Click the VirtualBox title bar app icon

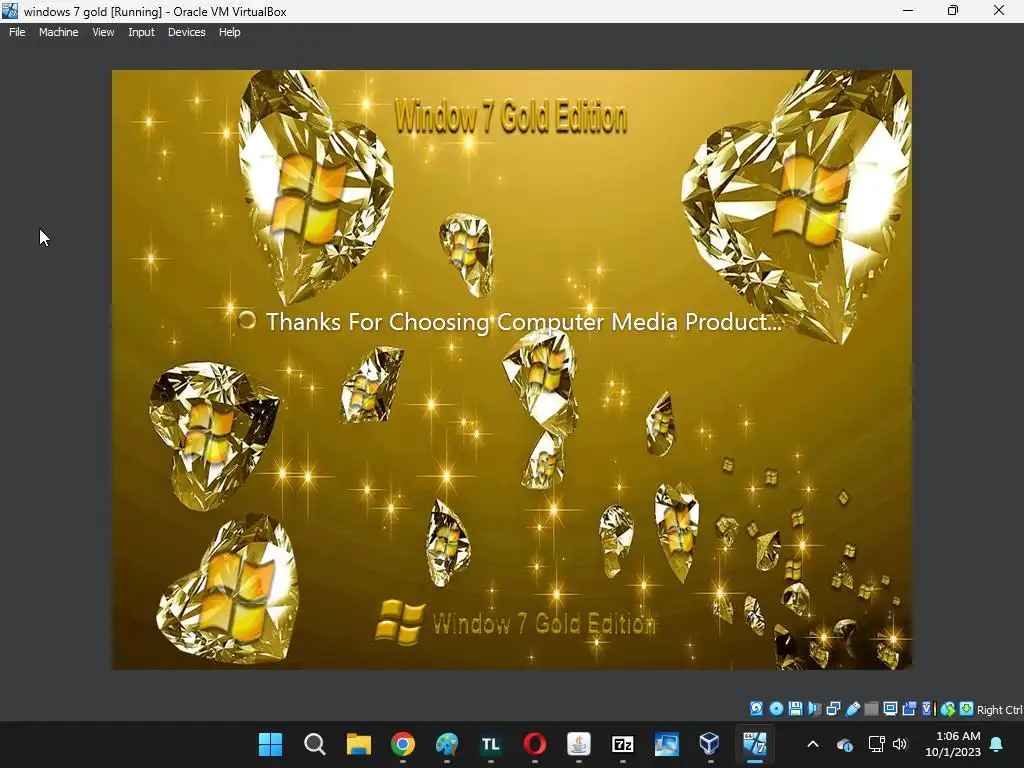[x=10, y=11]
